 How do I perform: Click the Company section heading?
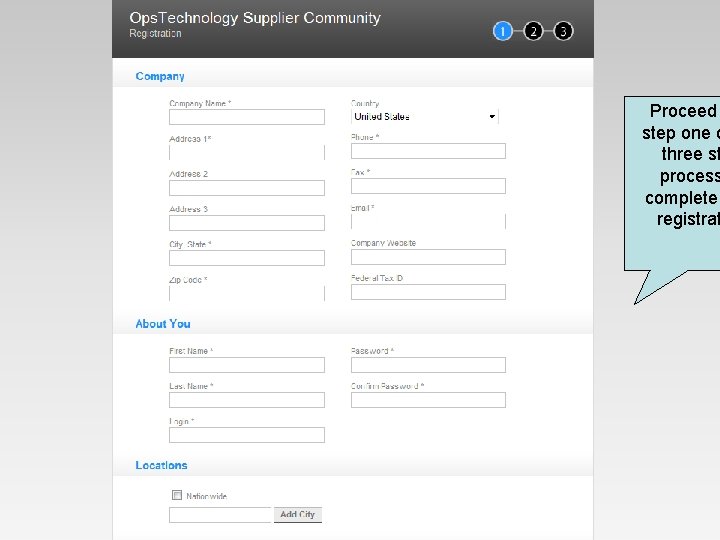[160, 76]
